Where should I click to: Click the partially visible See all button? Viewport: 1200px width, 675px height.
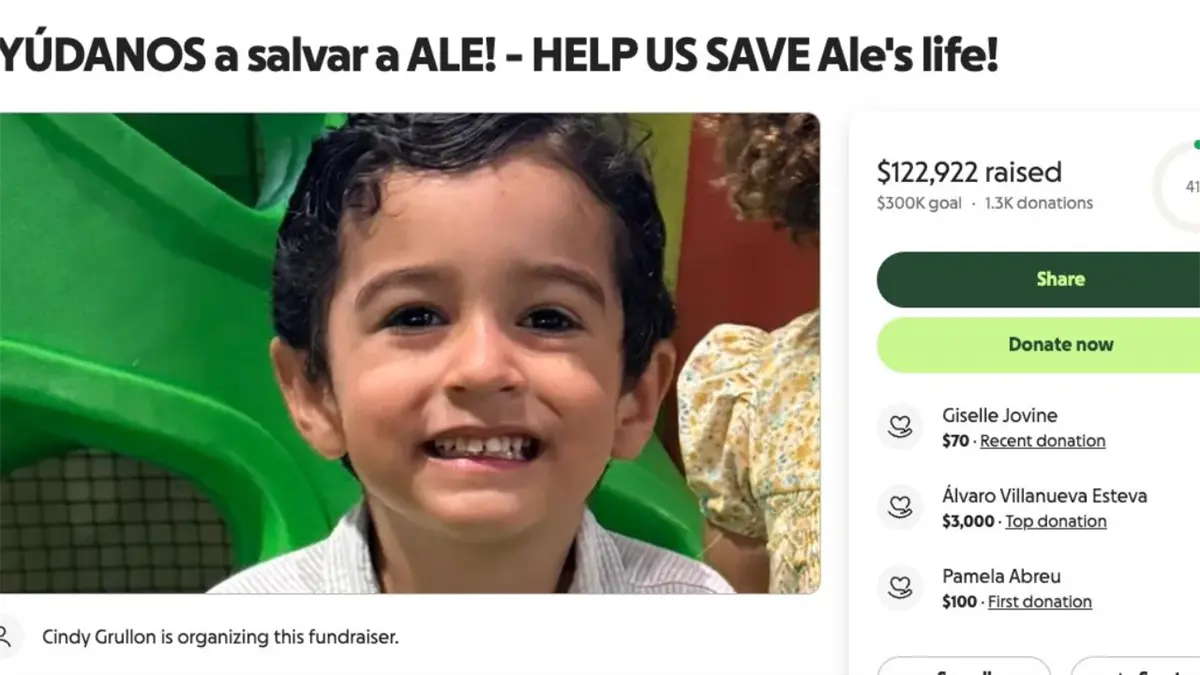click(x=964, y=666)
